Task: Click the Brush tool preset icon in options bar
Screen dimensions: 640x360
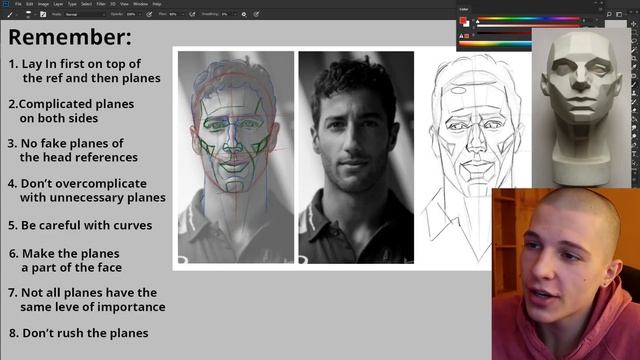Action: pyautogui.click(x=10, y=14)
